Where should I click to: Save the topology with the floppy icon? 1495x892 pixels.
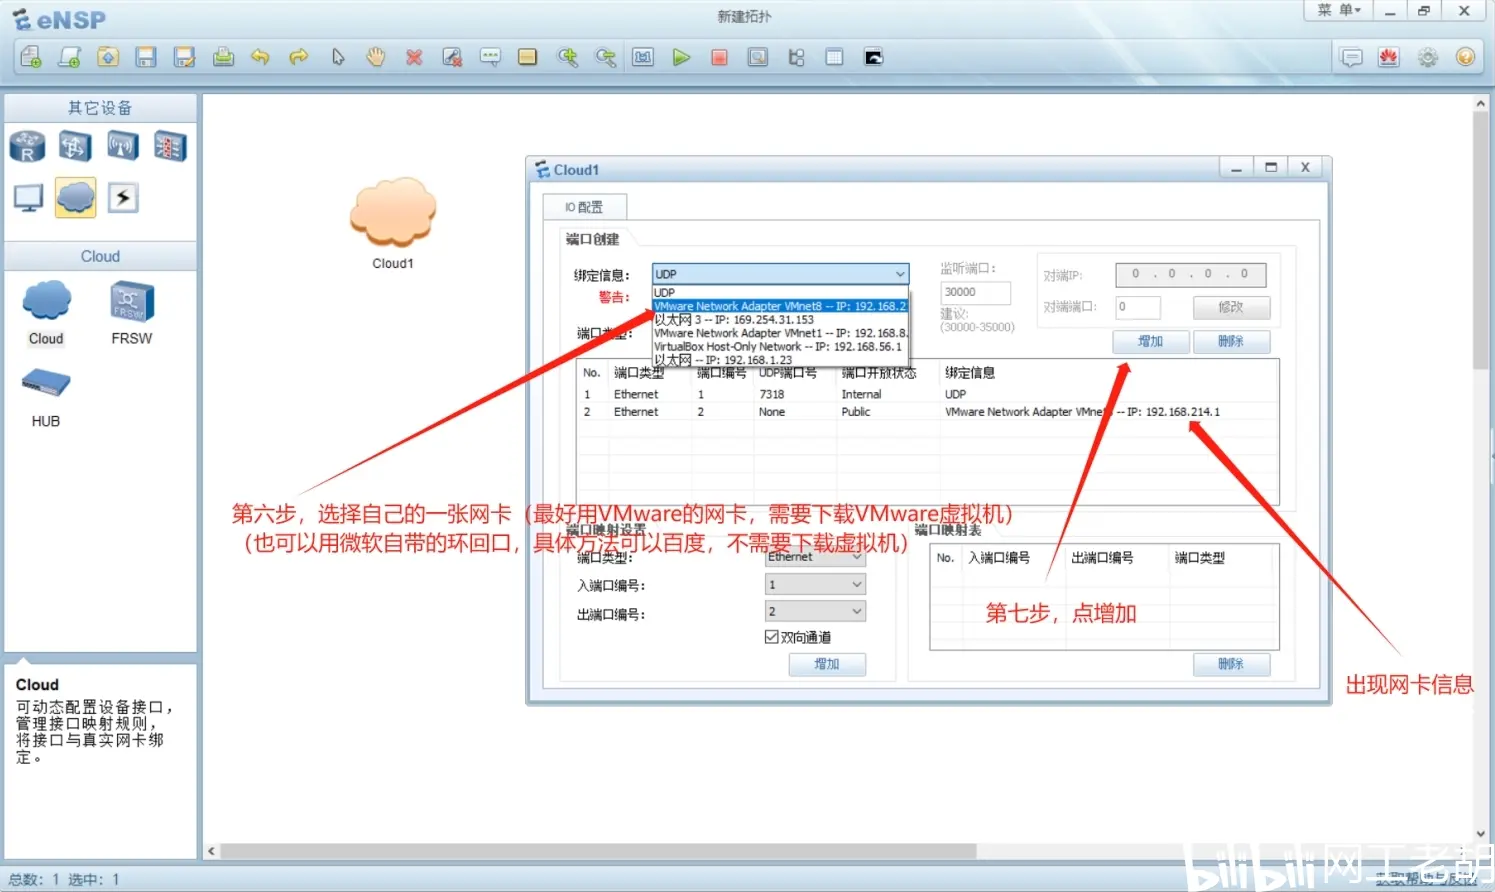click(146, 57)
